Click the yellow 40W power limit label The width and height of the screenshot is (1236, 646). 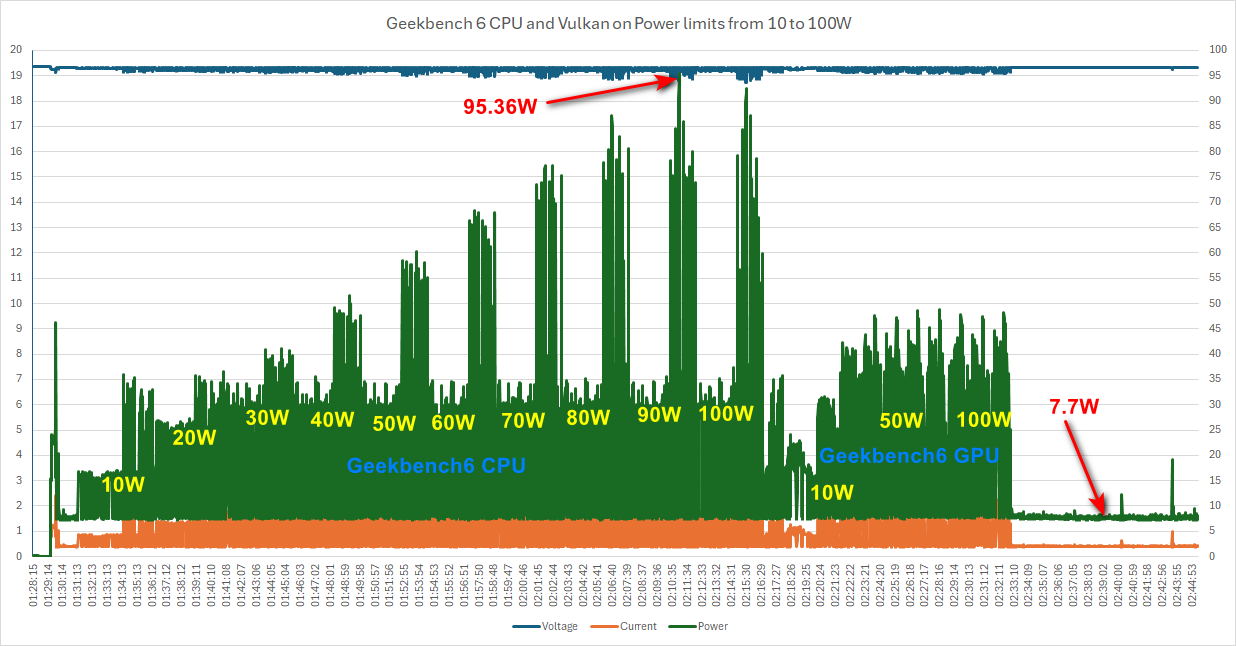[x=332, y=419]
